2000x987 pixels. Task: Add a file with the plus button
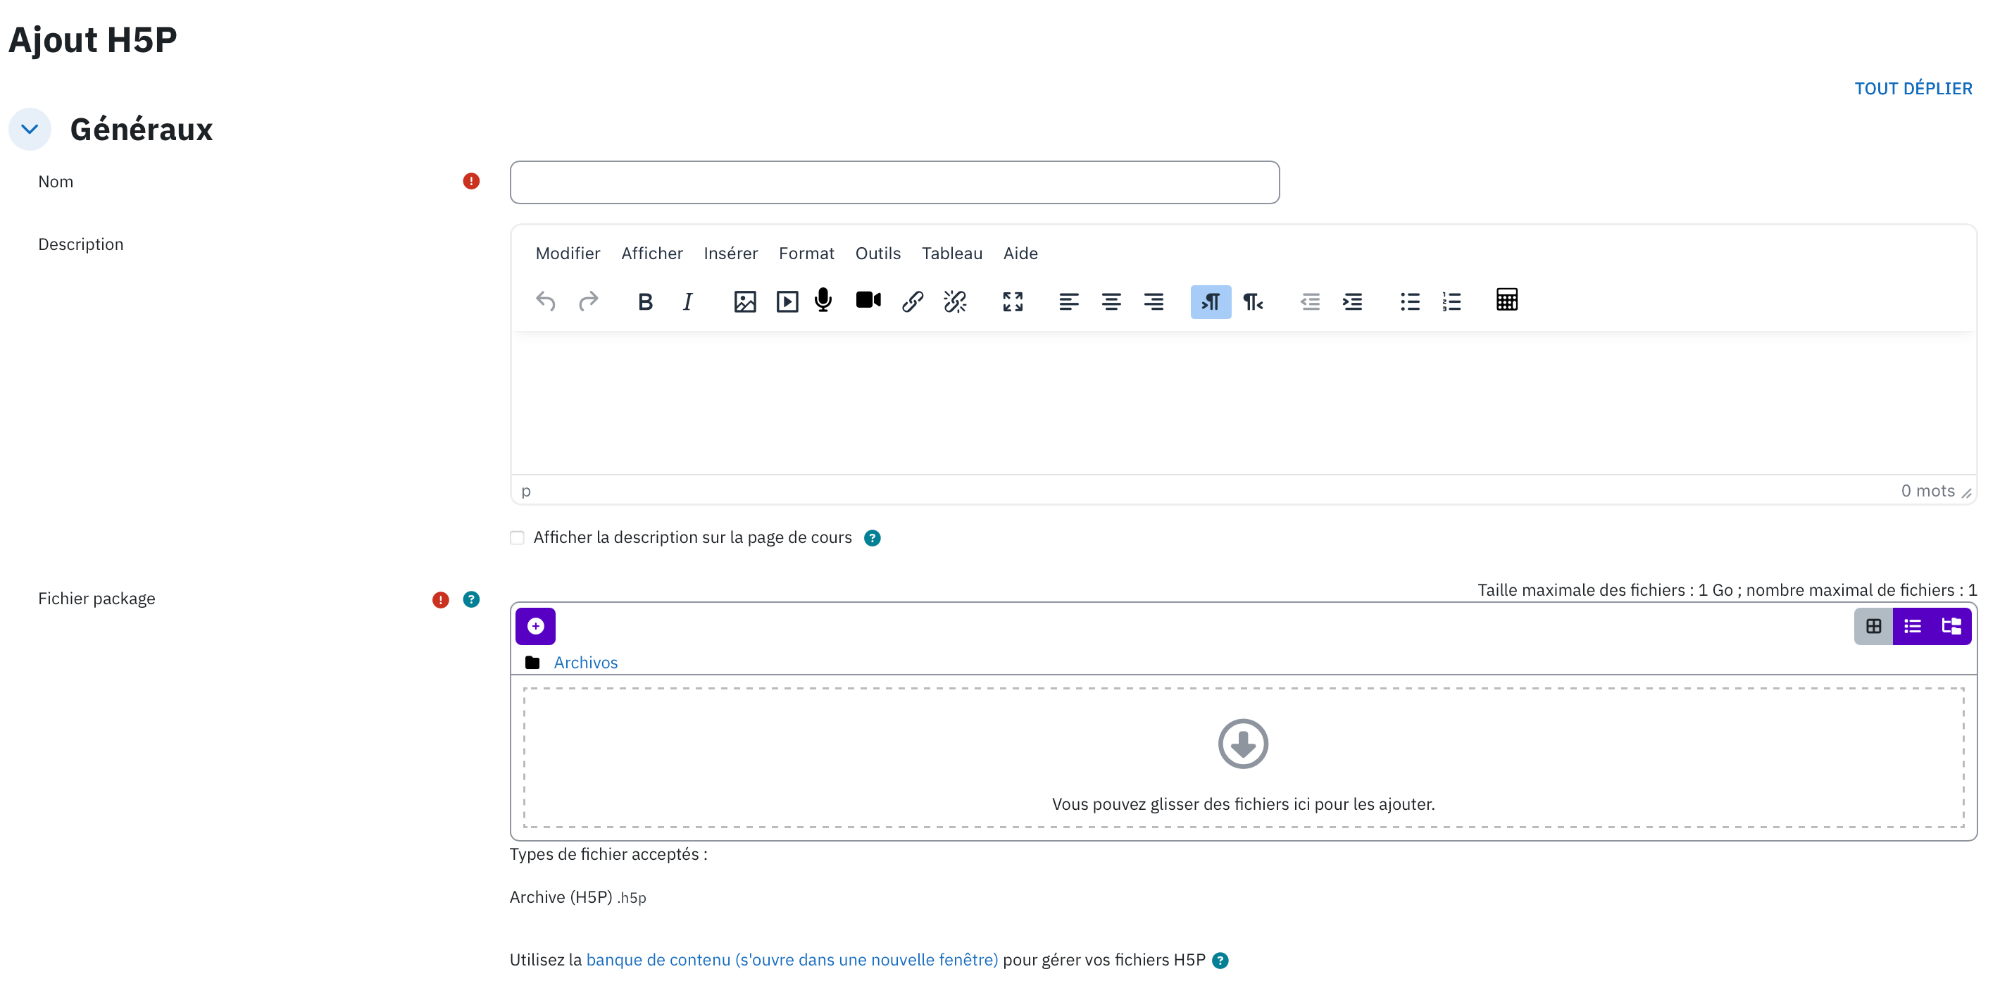pos(536,626)
